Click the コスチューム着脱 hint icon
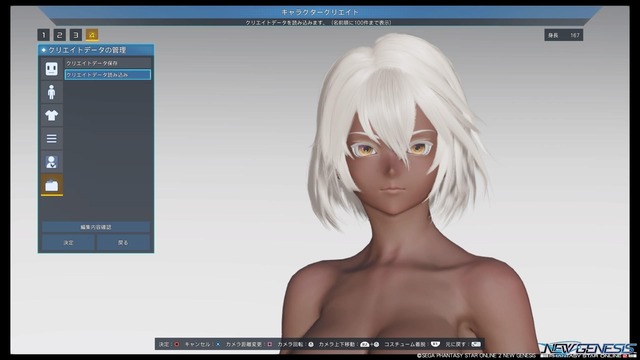 [435, 344]
